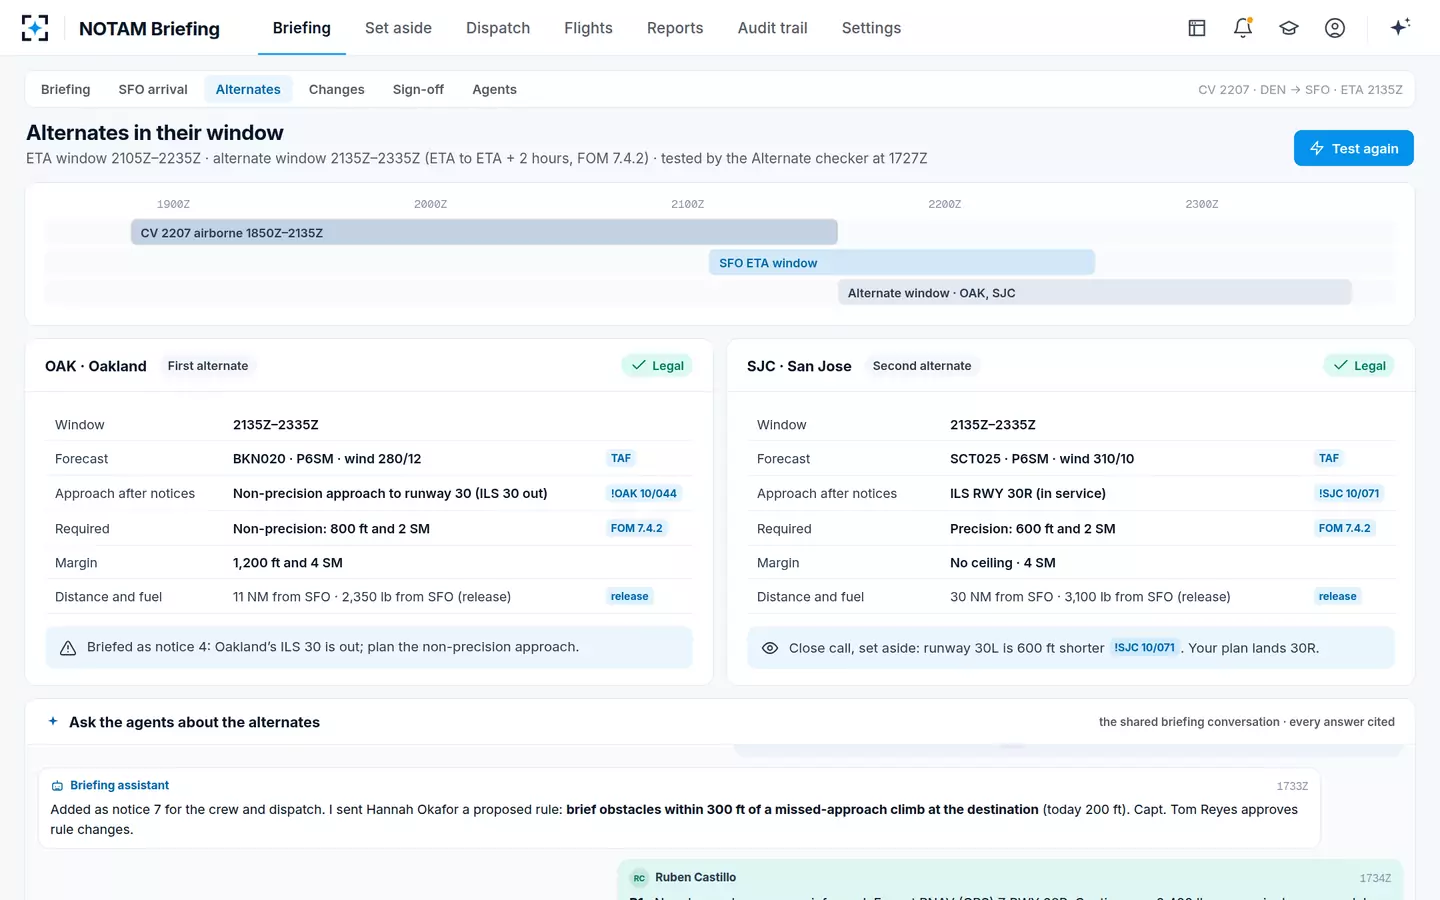The image size is (1440, 900).
Task: Open the Sign-off sub-tab
Action: click(x=418, y=89)
